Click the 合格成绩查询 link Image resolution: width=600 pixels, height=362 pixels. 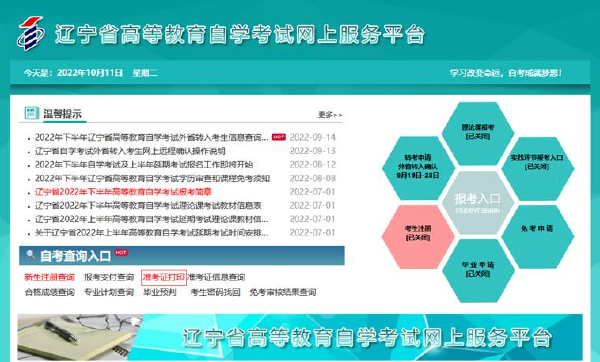pos(49,292)
